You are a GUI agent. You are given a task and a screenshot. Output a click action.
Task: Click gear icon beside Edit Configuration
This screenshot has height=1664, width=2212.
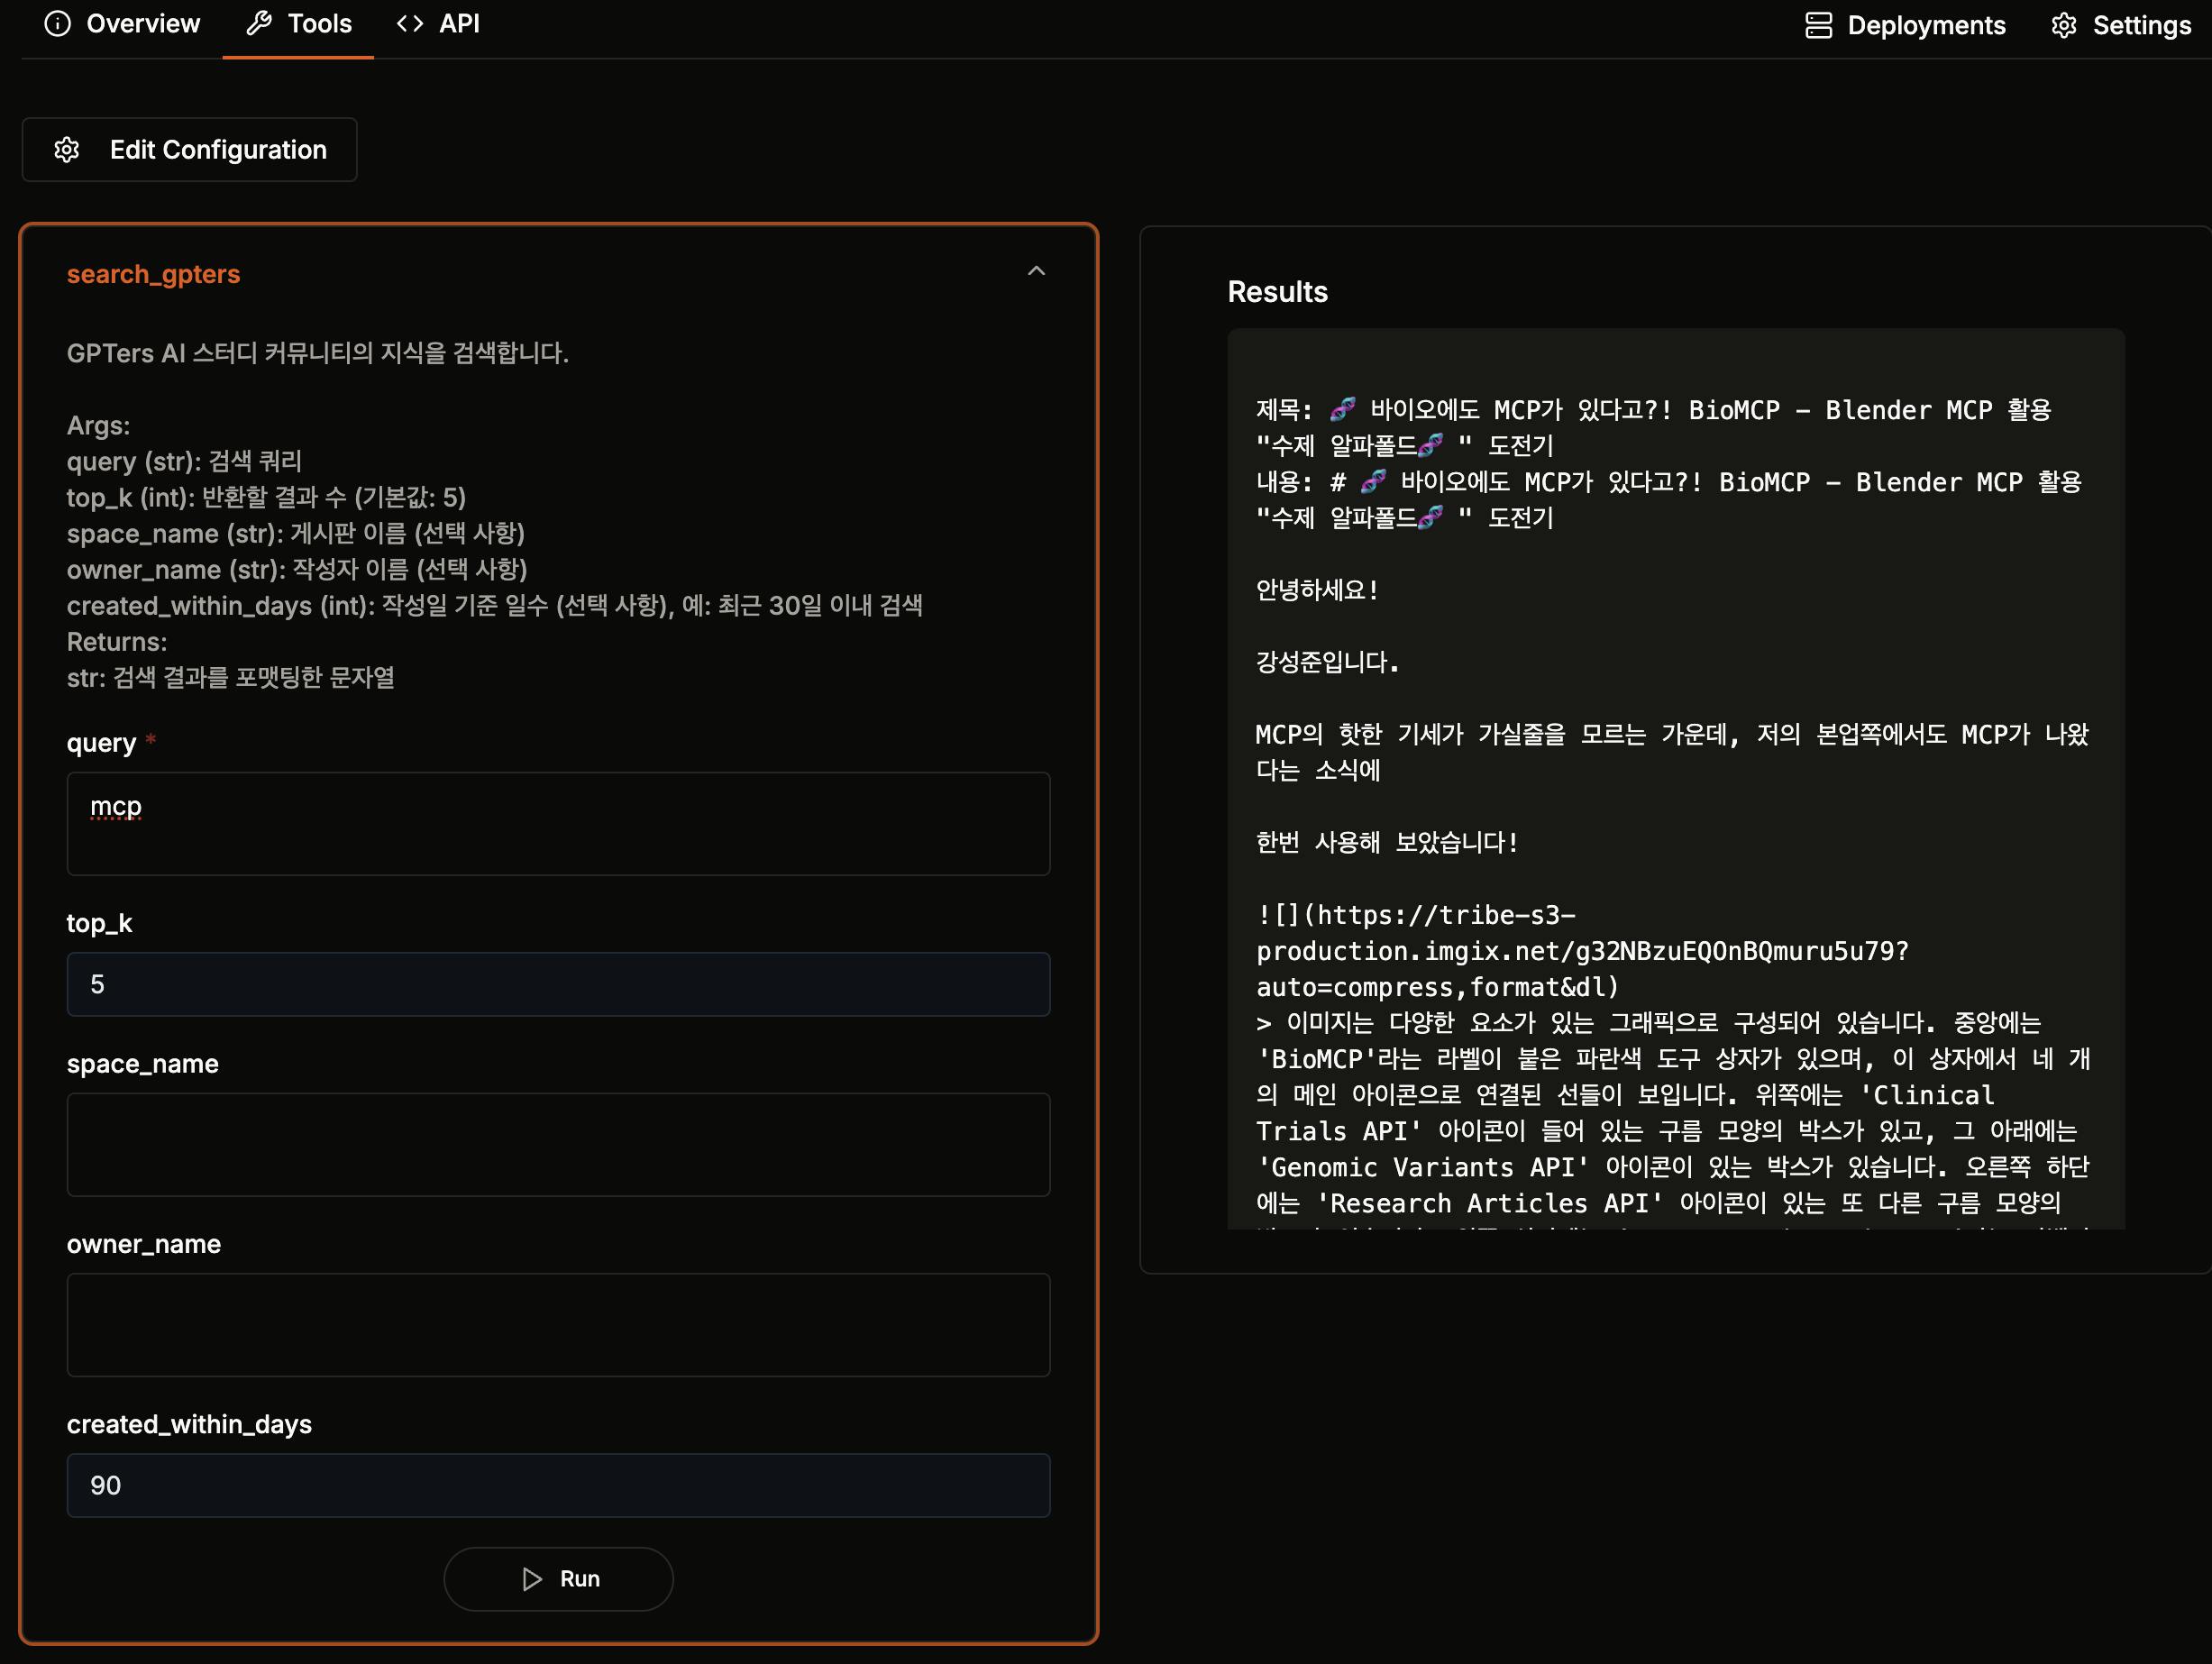pyautogui.click(x=67, y=150)
